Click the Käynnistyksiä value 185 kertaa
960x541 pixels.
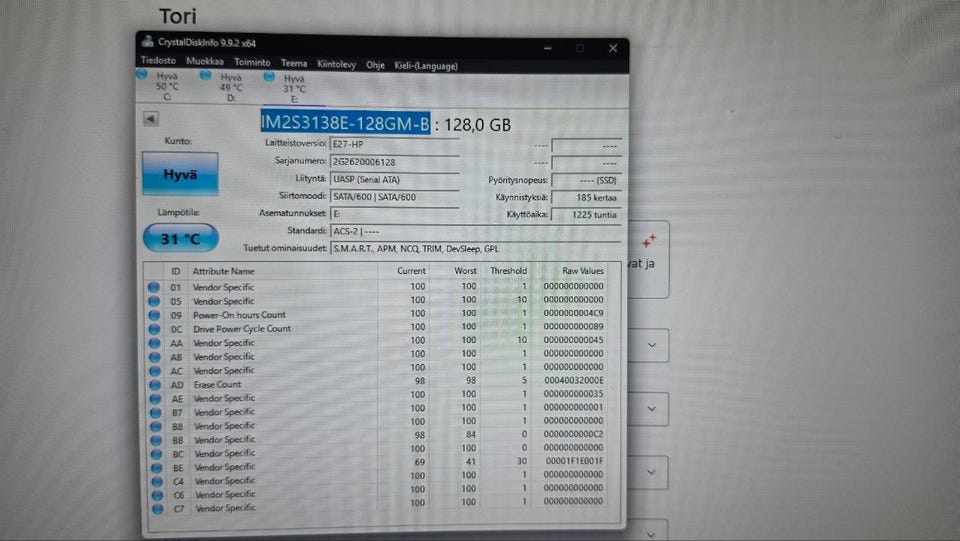[586, 197]
